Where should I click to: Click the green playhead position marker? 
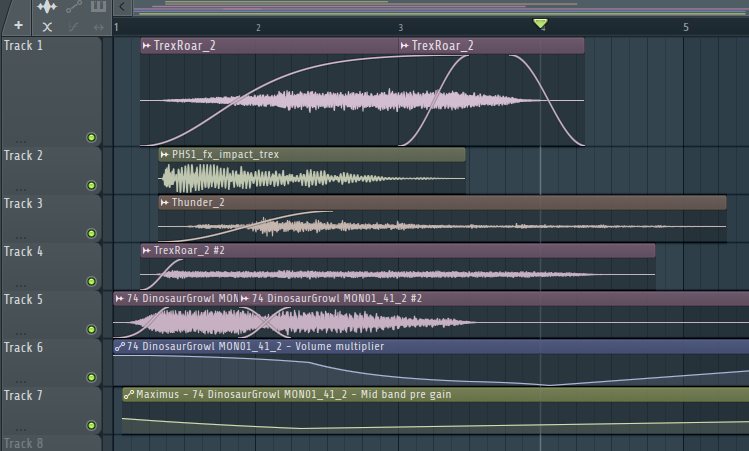(x=540, y=23)
